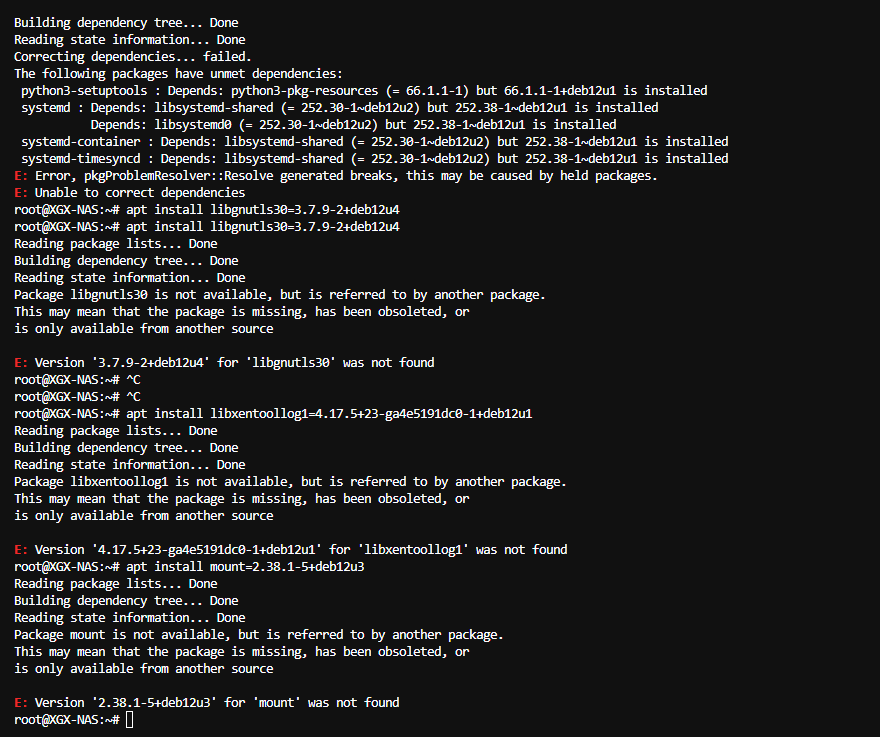Click the libxentoollog1 version not found error
Viewport: 880px width, 737px height.
(291, 550)
